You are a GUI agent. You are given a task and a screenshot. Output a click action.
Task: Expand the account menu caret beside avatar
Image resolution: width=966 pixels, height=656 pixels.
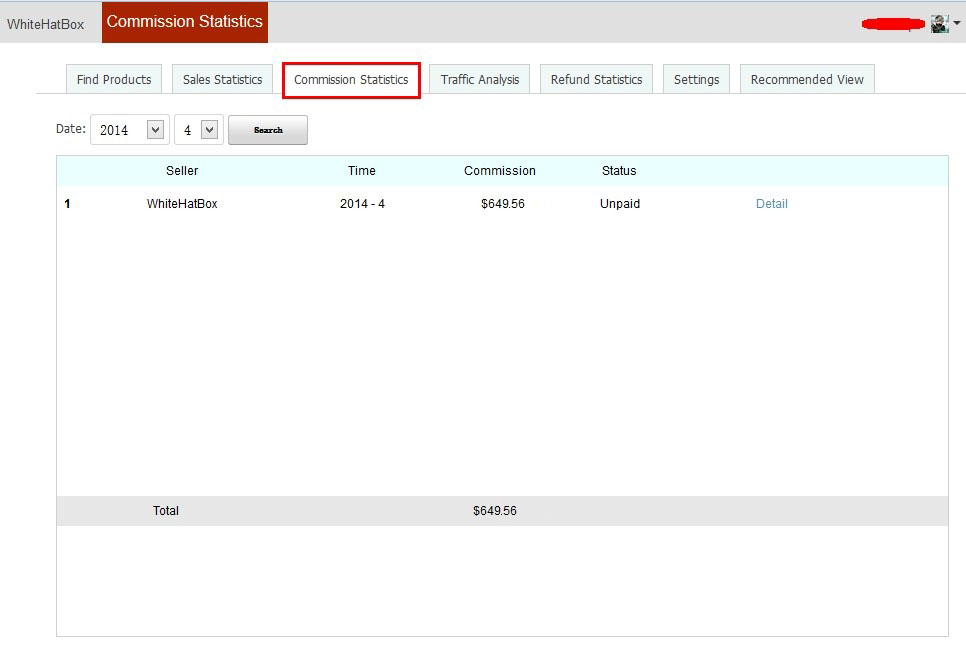[x=957, y=24]
